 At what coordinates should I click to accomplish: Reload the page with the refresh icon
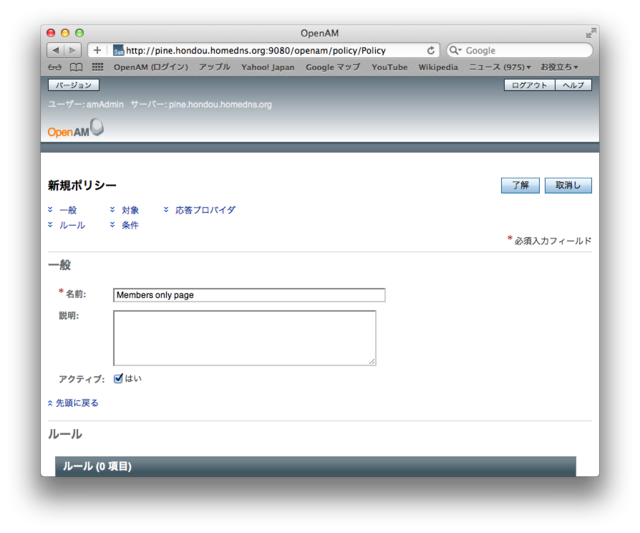point(431,50)
